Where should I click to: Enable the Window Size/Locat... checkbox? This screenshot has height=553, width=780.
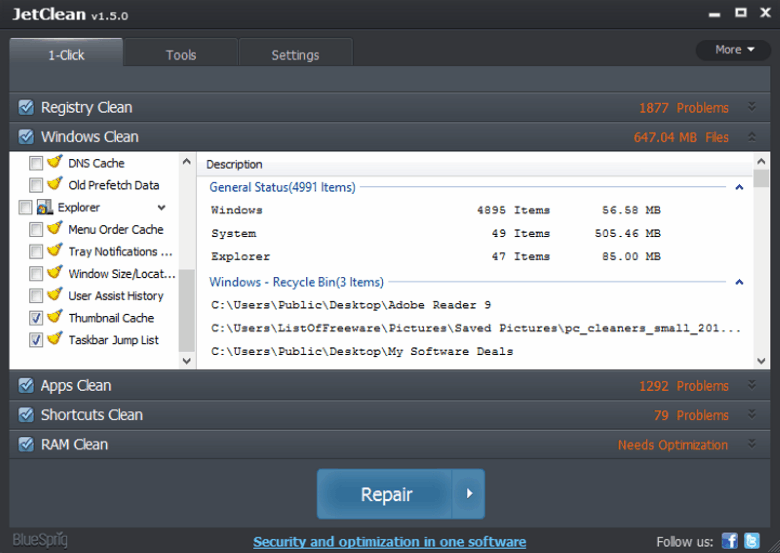[36, 274]
